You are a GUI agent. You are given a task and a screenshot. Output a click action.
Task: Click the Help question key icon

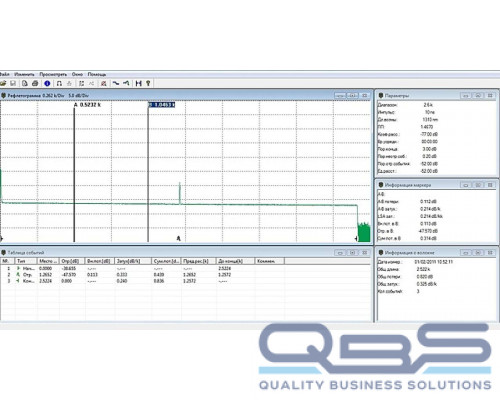(x=148, y=83)
